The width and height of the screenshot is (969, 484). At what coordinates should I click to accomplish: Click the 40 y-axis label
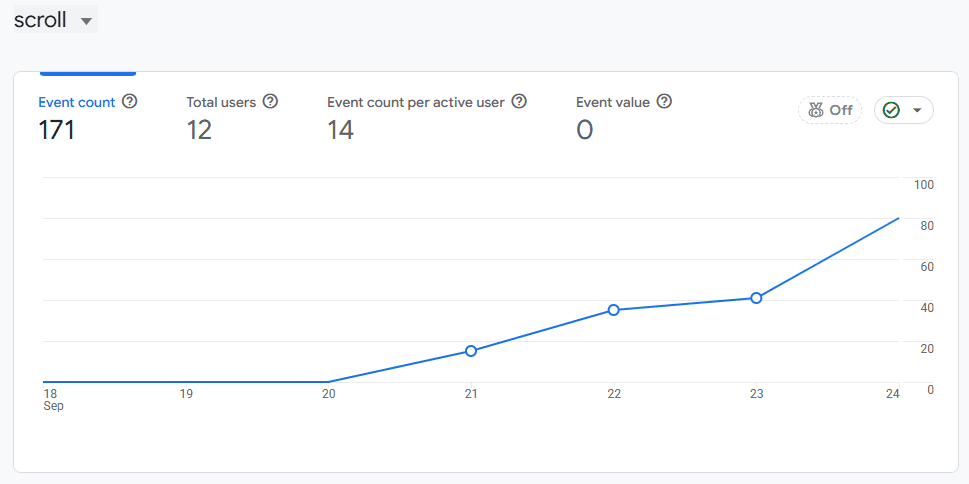pyautogui.click(x=926, y=307)
